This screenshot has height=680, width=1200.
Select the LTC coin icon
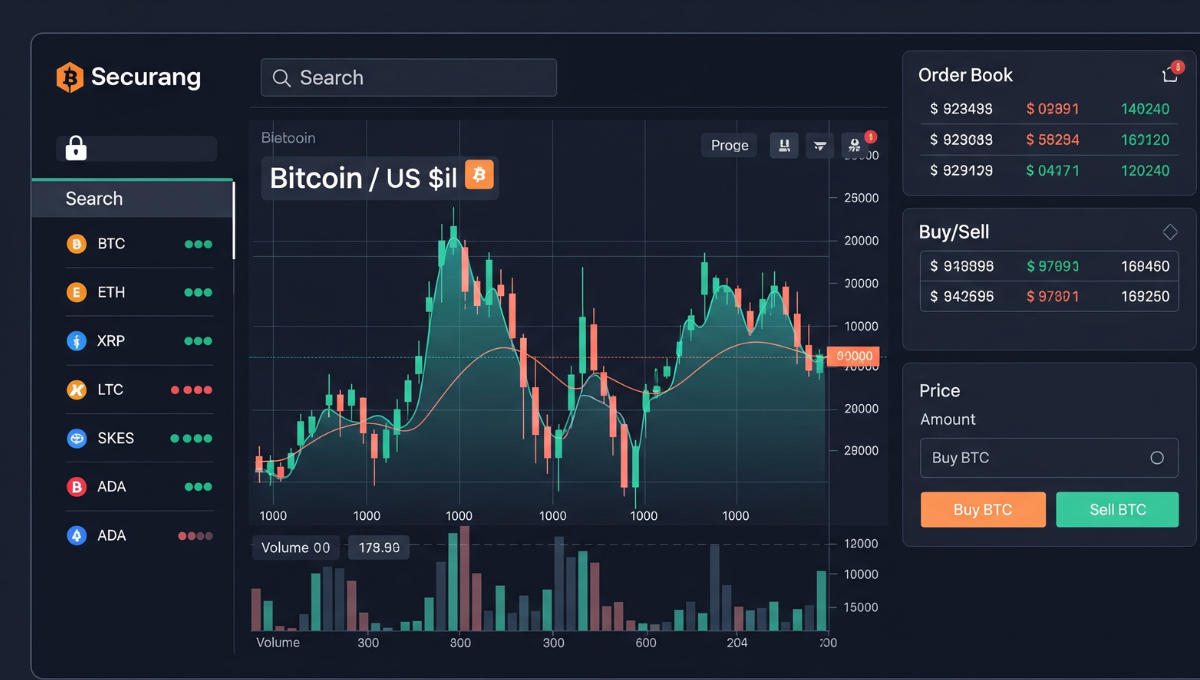[77, 390]
